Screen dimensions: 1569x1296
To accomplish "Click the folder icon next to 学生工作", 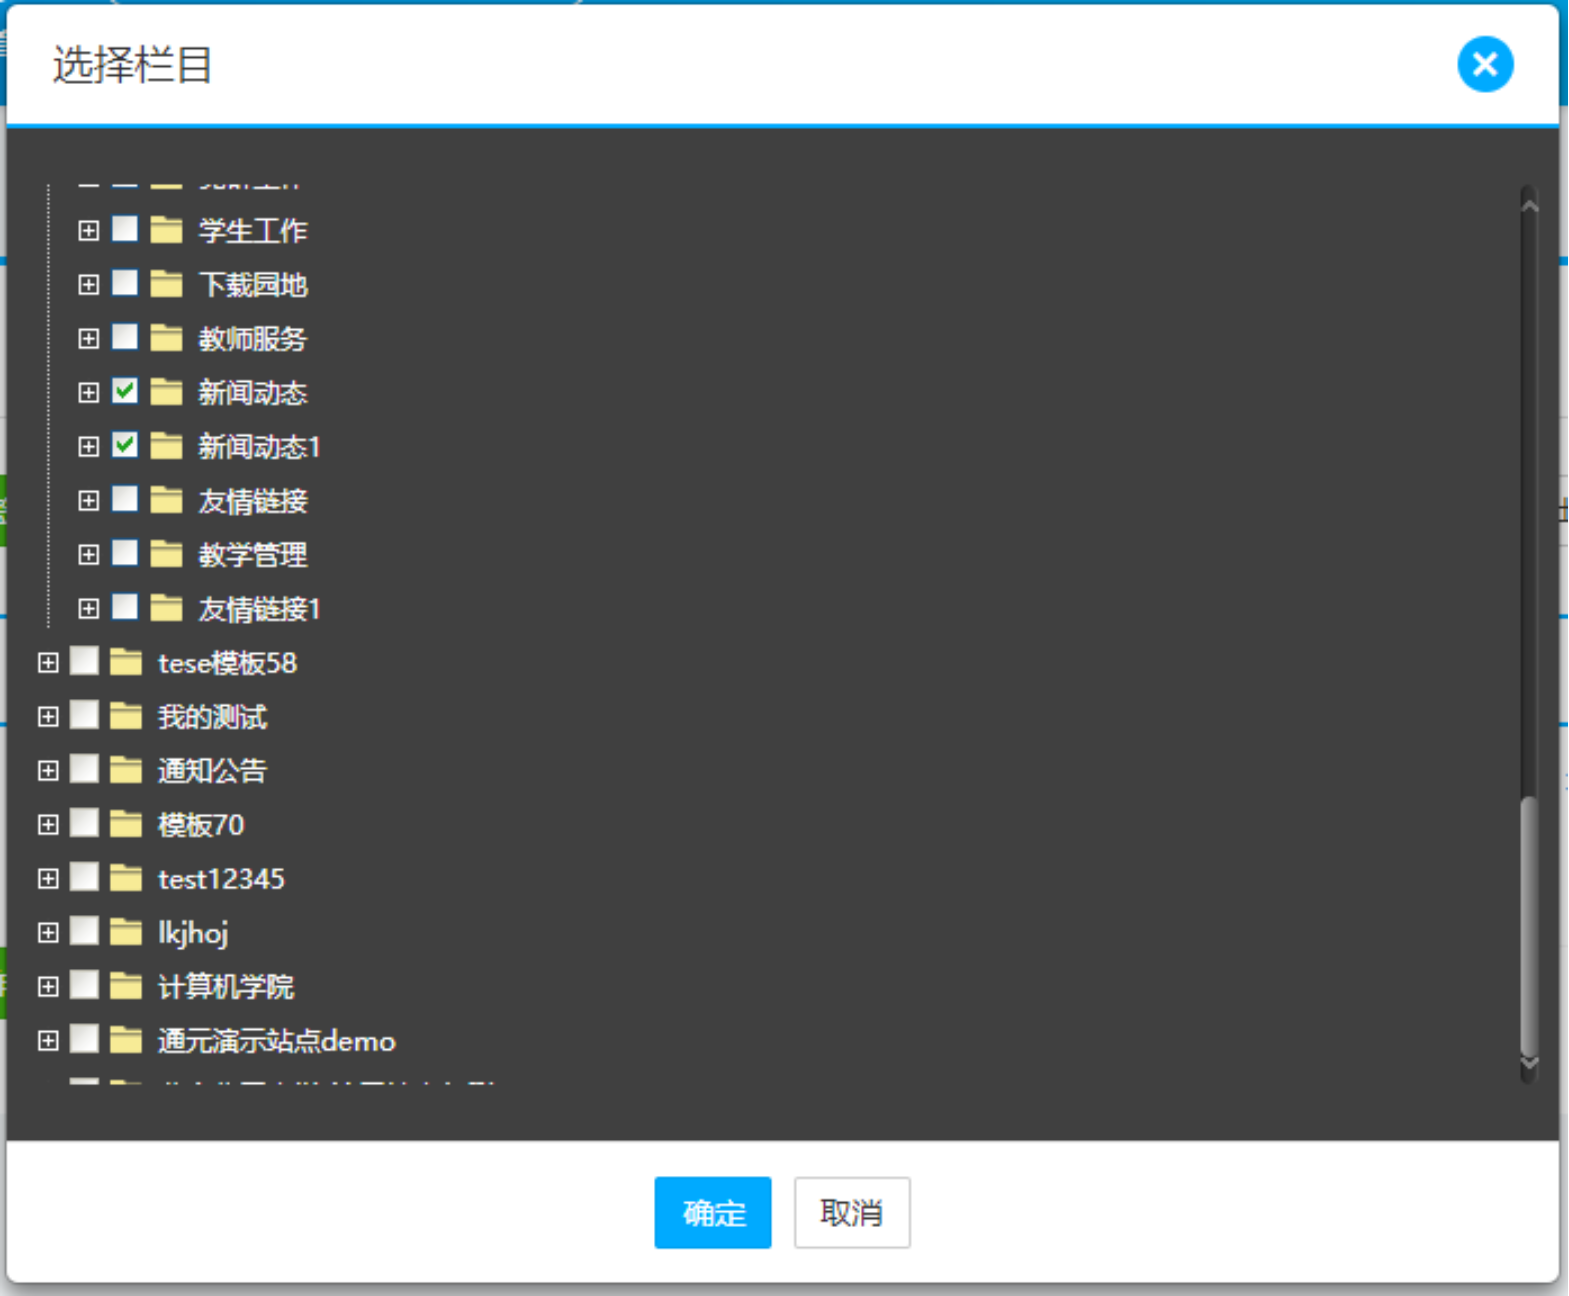I will click(166, 230).
